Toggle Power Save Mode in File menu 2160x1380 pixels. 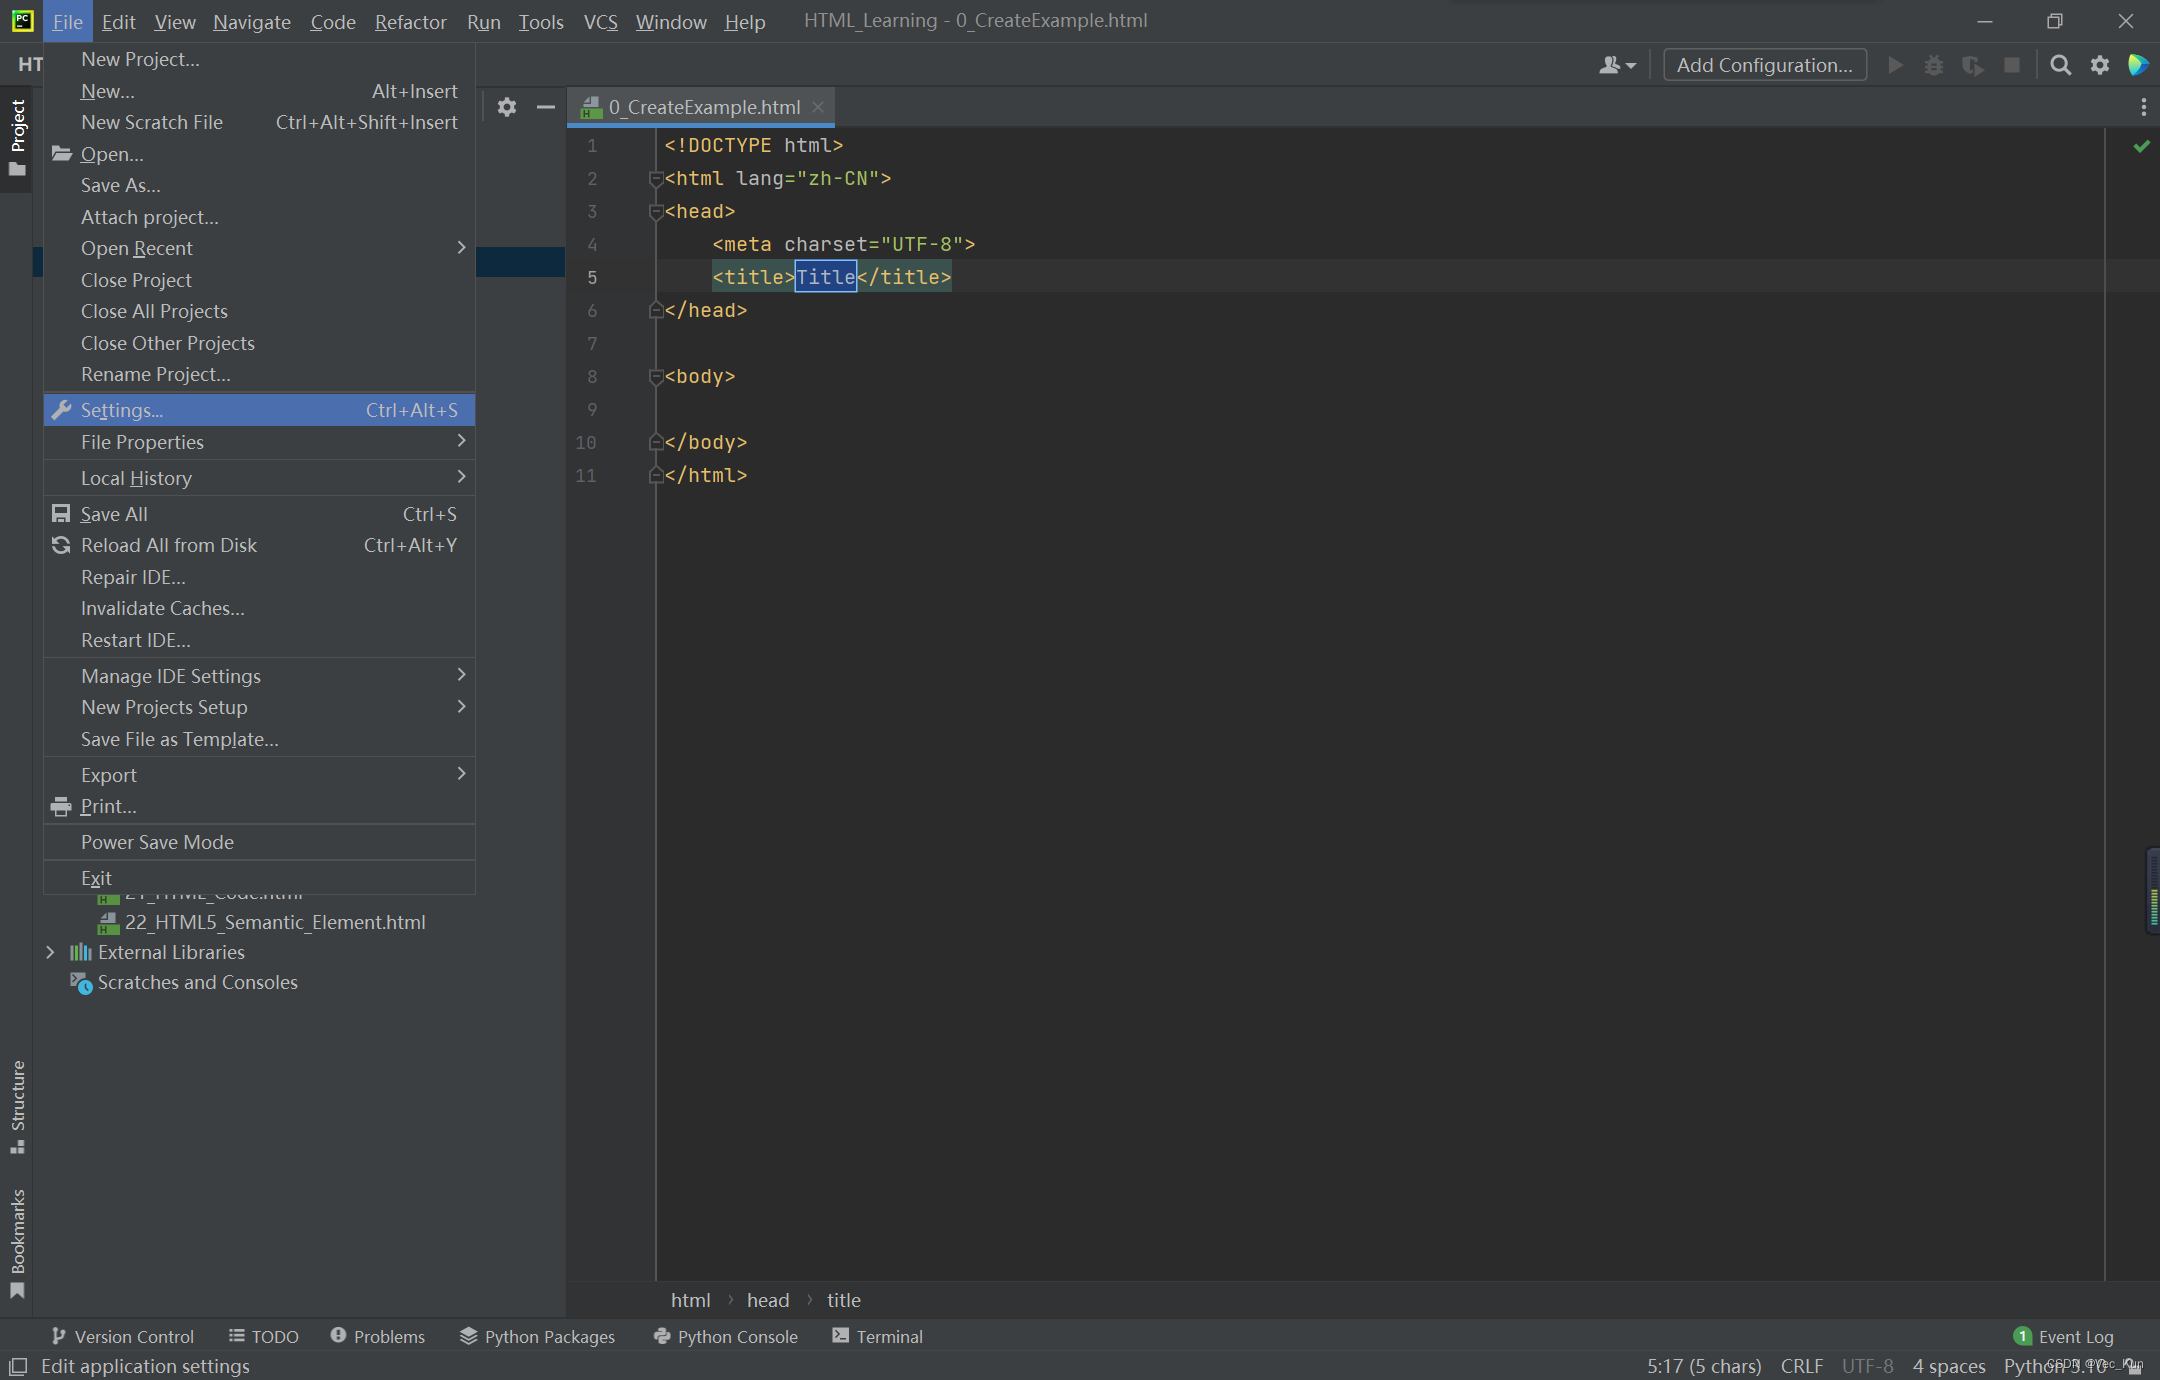tap(157, 842)
